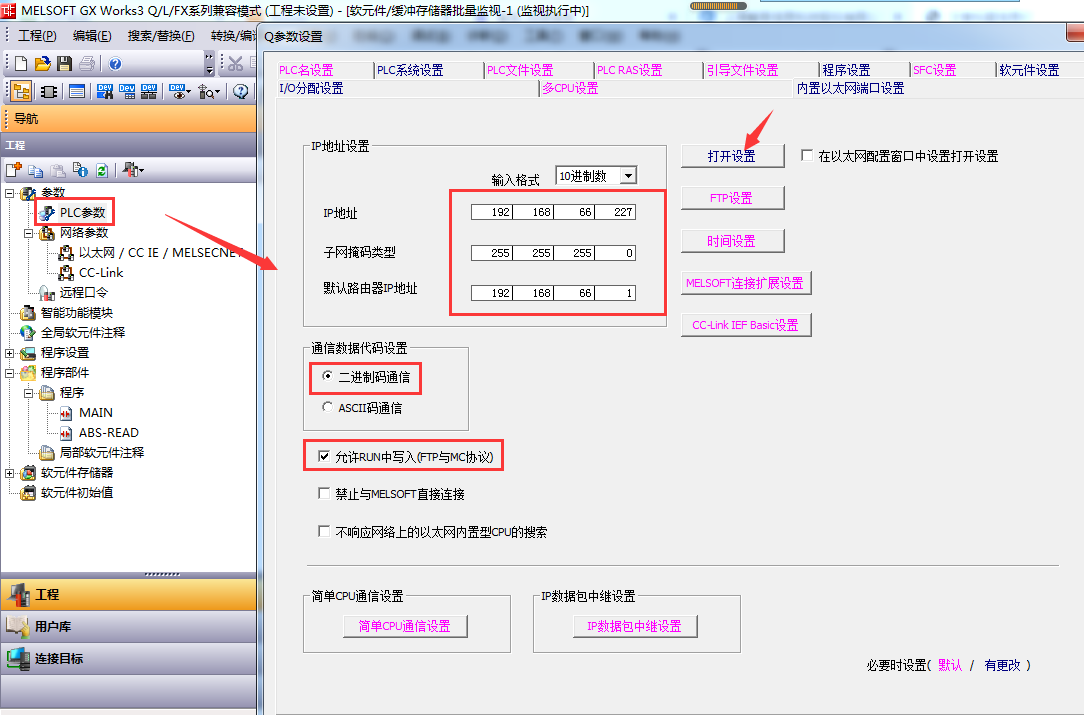1084x715 pixels.
Task: Click the 简单CPU通信设置 button
Action: 405,626
